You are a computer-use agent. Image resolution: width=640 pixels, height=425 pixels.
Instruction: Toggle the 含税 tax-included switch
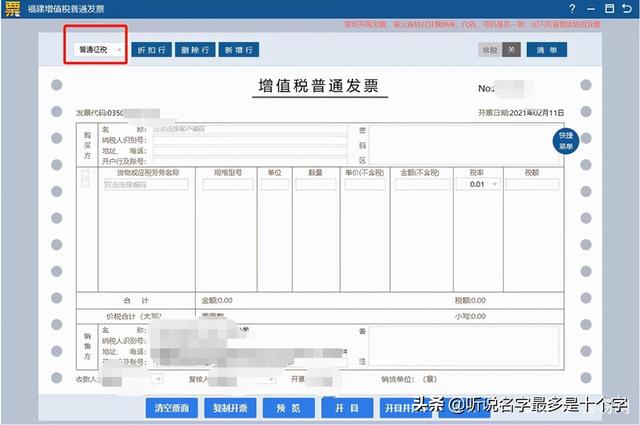[x=499, y=50]
